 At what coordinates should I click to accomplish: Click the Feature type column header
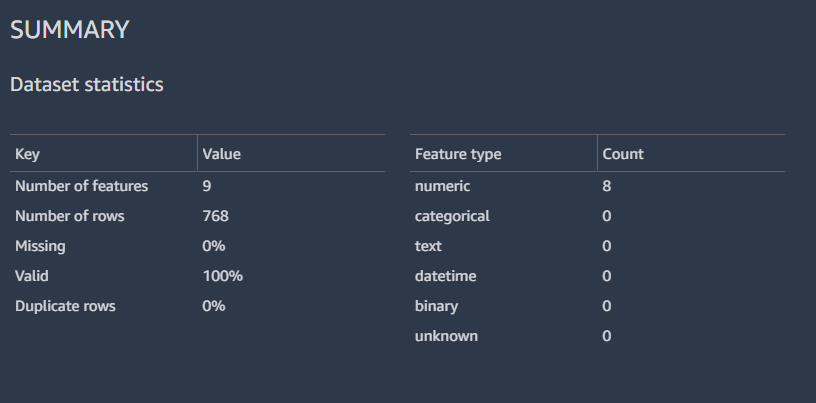(458, 154)
